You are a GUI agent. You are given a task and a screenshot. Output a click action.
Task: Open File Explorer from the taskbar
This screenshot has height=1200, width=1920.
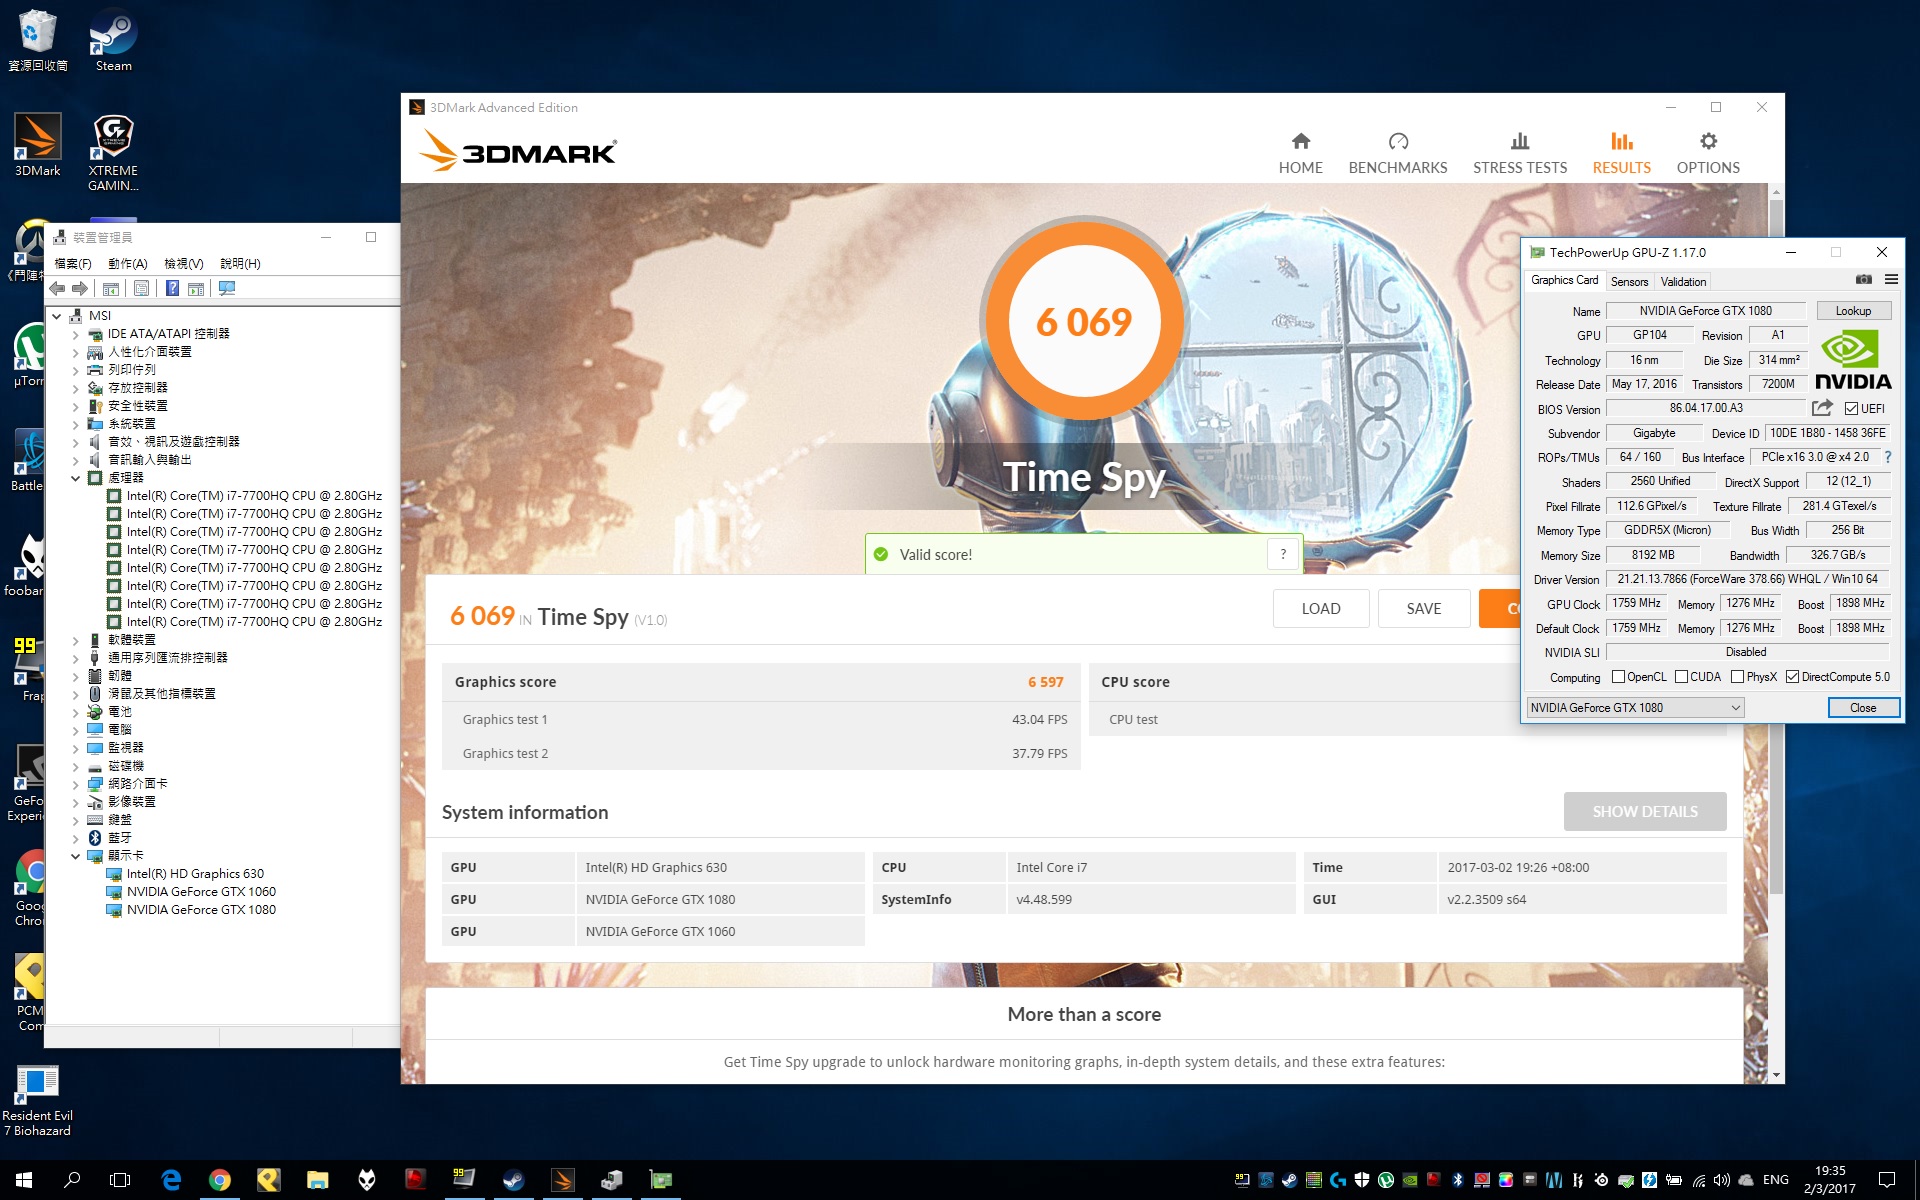point(317,1180)
